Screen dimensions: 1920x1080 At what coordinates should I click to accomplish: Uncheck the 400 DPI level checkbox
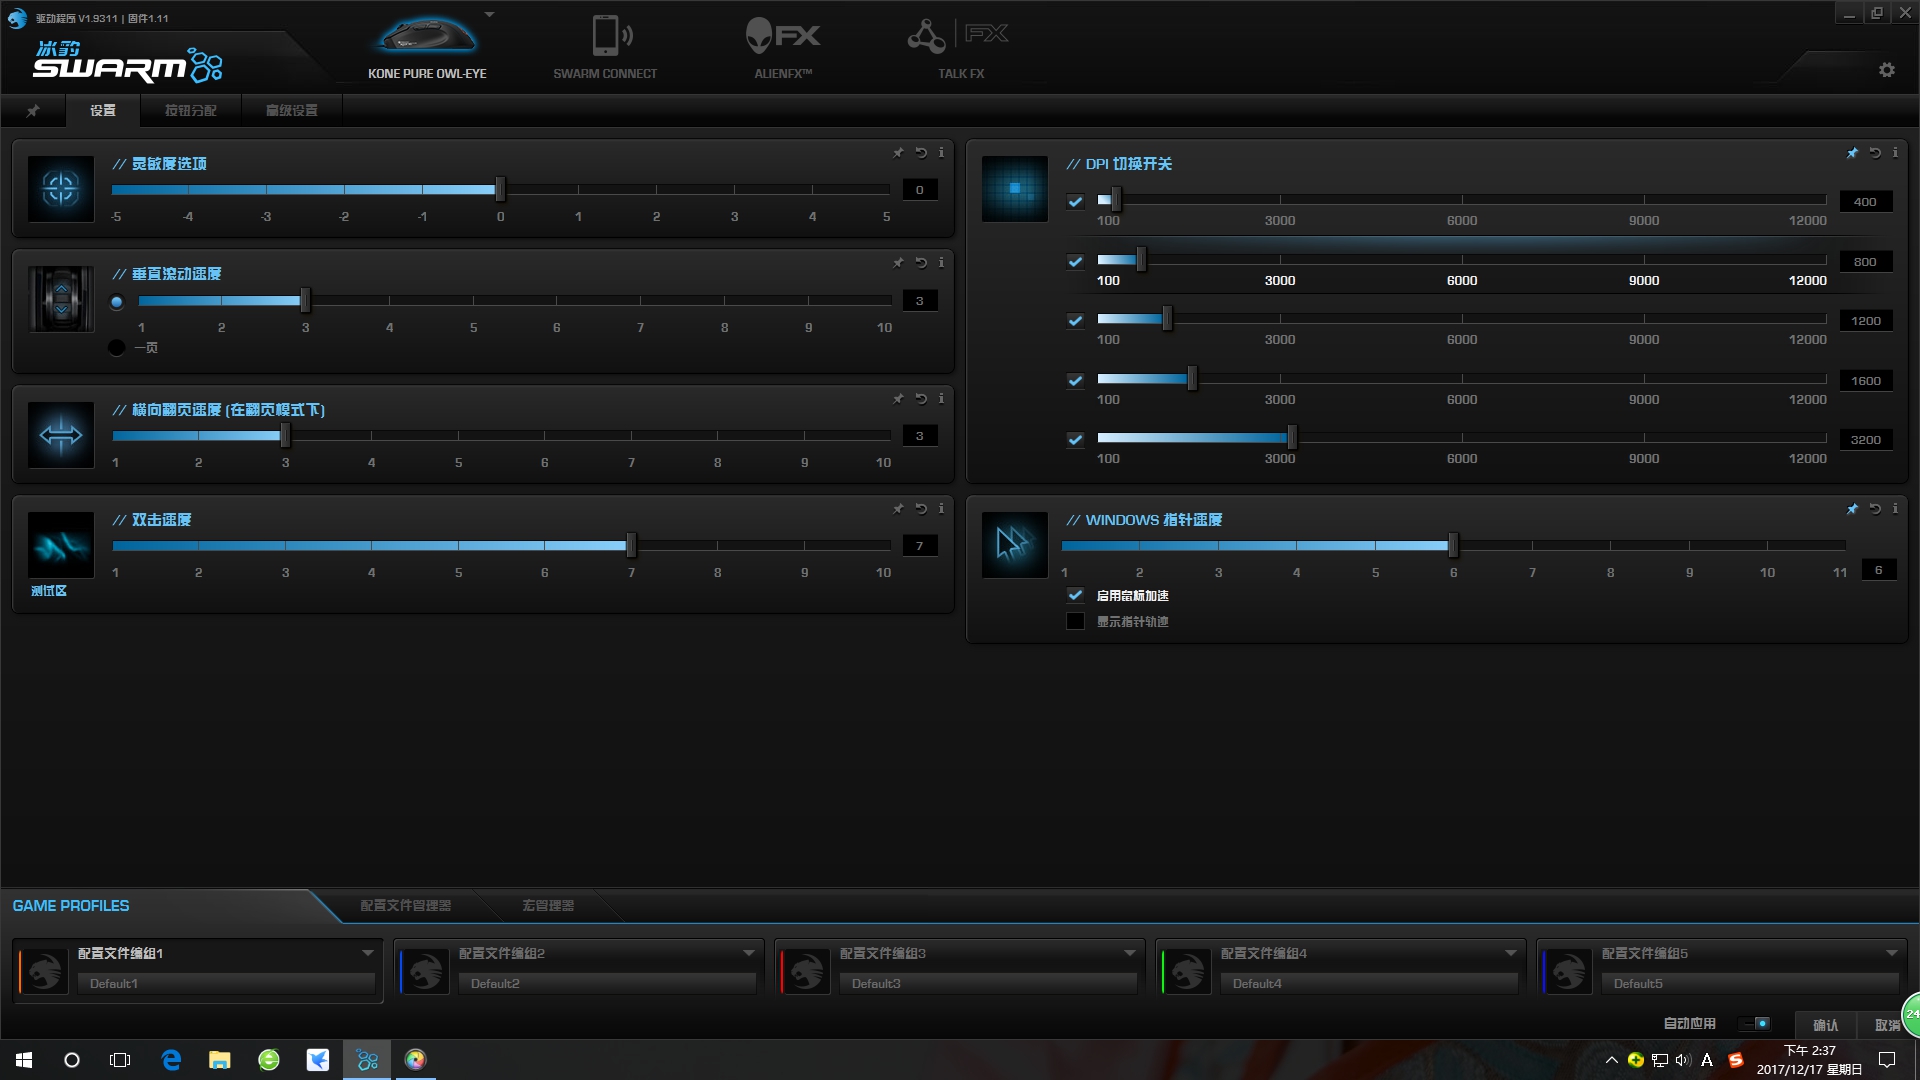(1075, 201)
